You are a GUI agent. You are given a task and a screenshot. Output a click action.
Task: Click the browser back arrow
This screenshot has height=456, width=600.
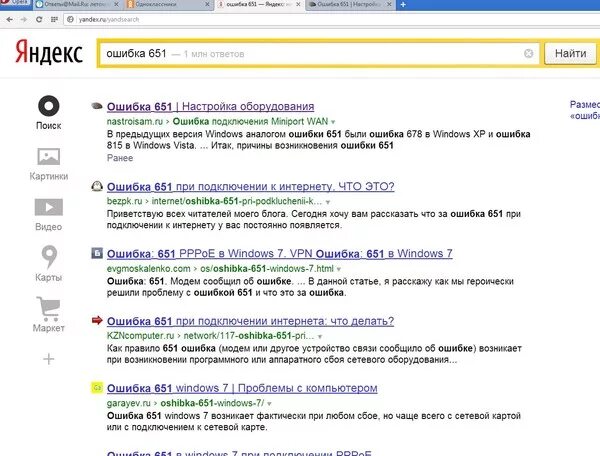tap(10, 19)
